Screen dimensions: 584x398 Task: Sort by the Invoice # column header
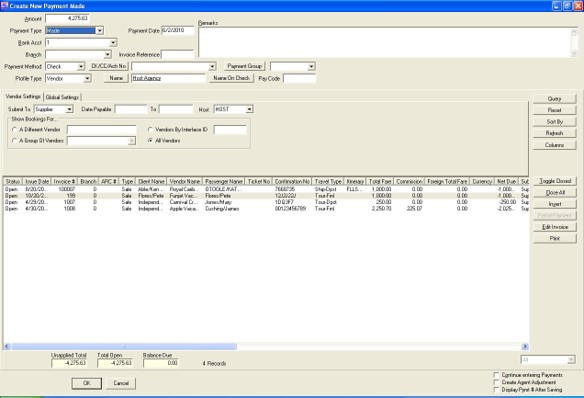point(64,181)
